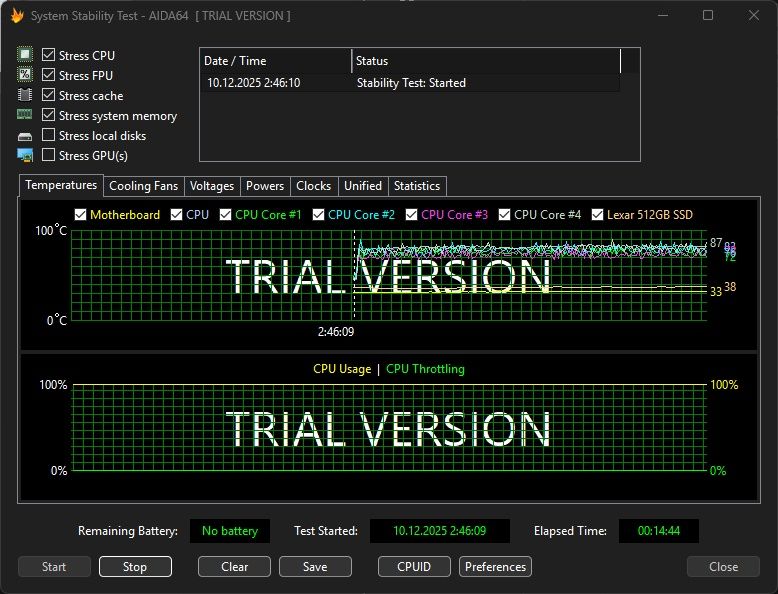Stop the stability test
Screen dimensions: 778x594
[x=135, y=567]
